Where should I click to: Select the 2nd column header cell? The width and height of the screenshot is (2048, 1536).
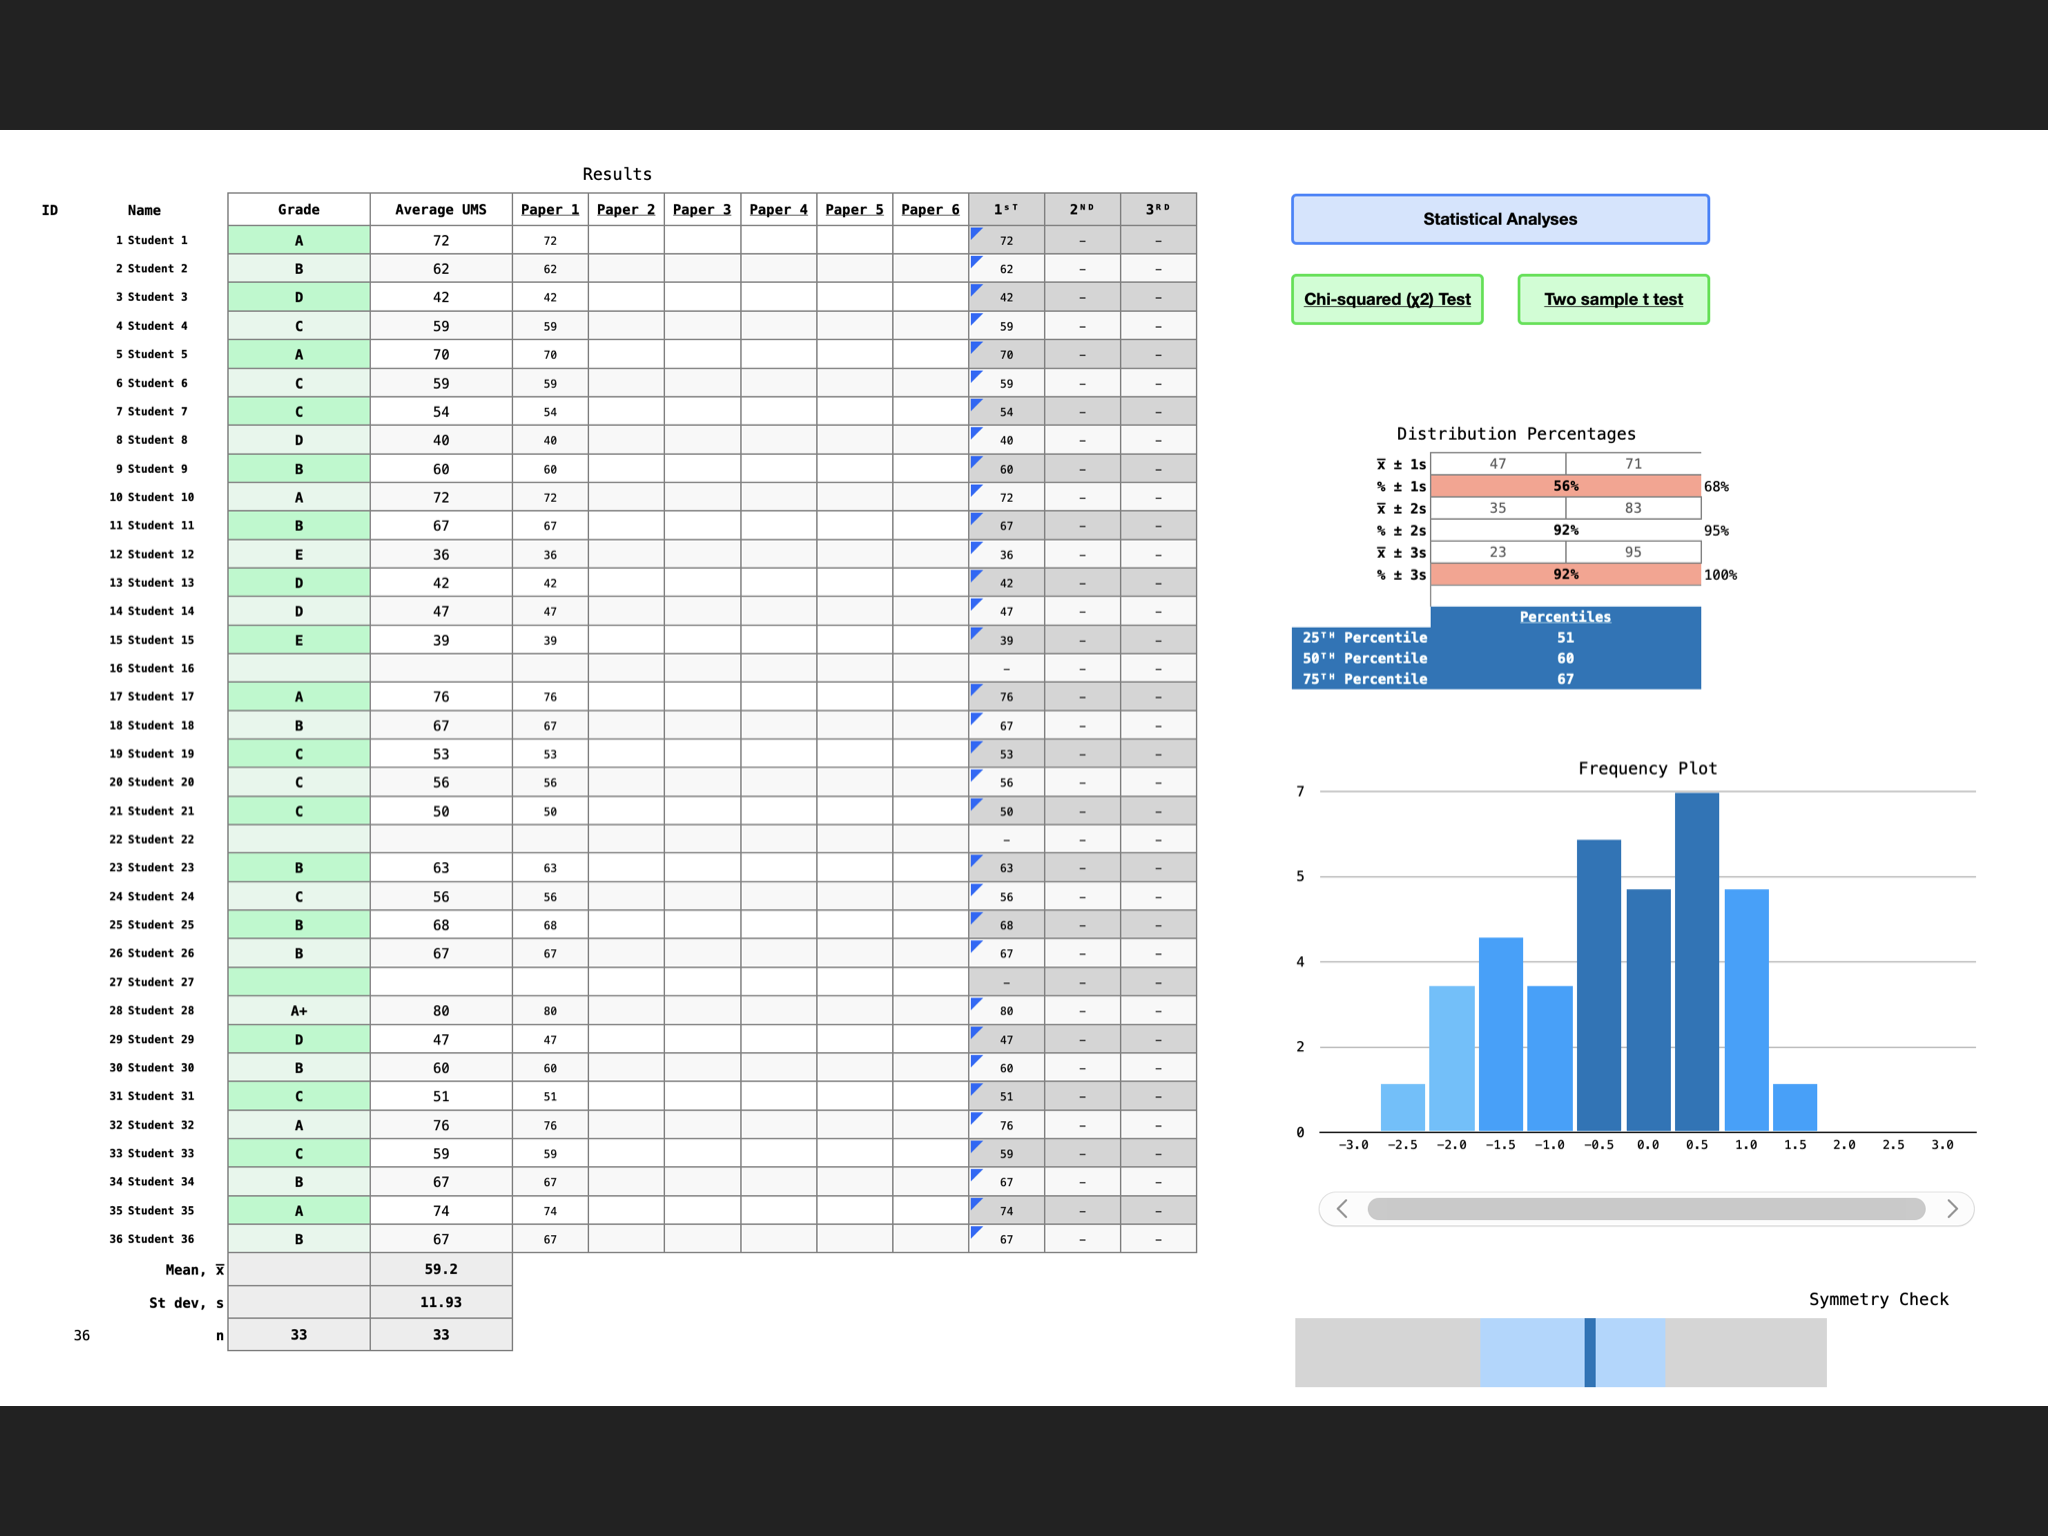click(x=1082, y=209)
